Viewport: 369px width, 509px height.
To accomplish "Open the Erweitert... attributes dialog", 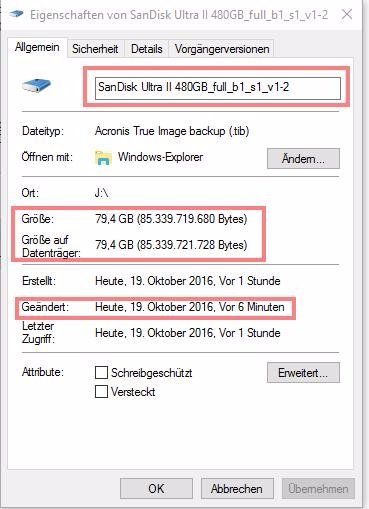I will pyautogui.click(x=303, y=373).
